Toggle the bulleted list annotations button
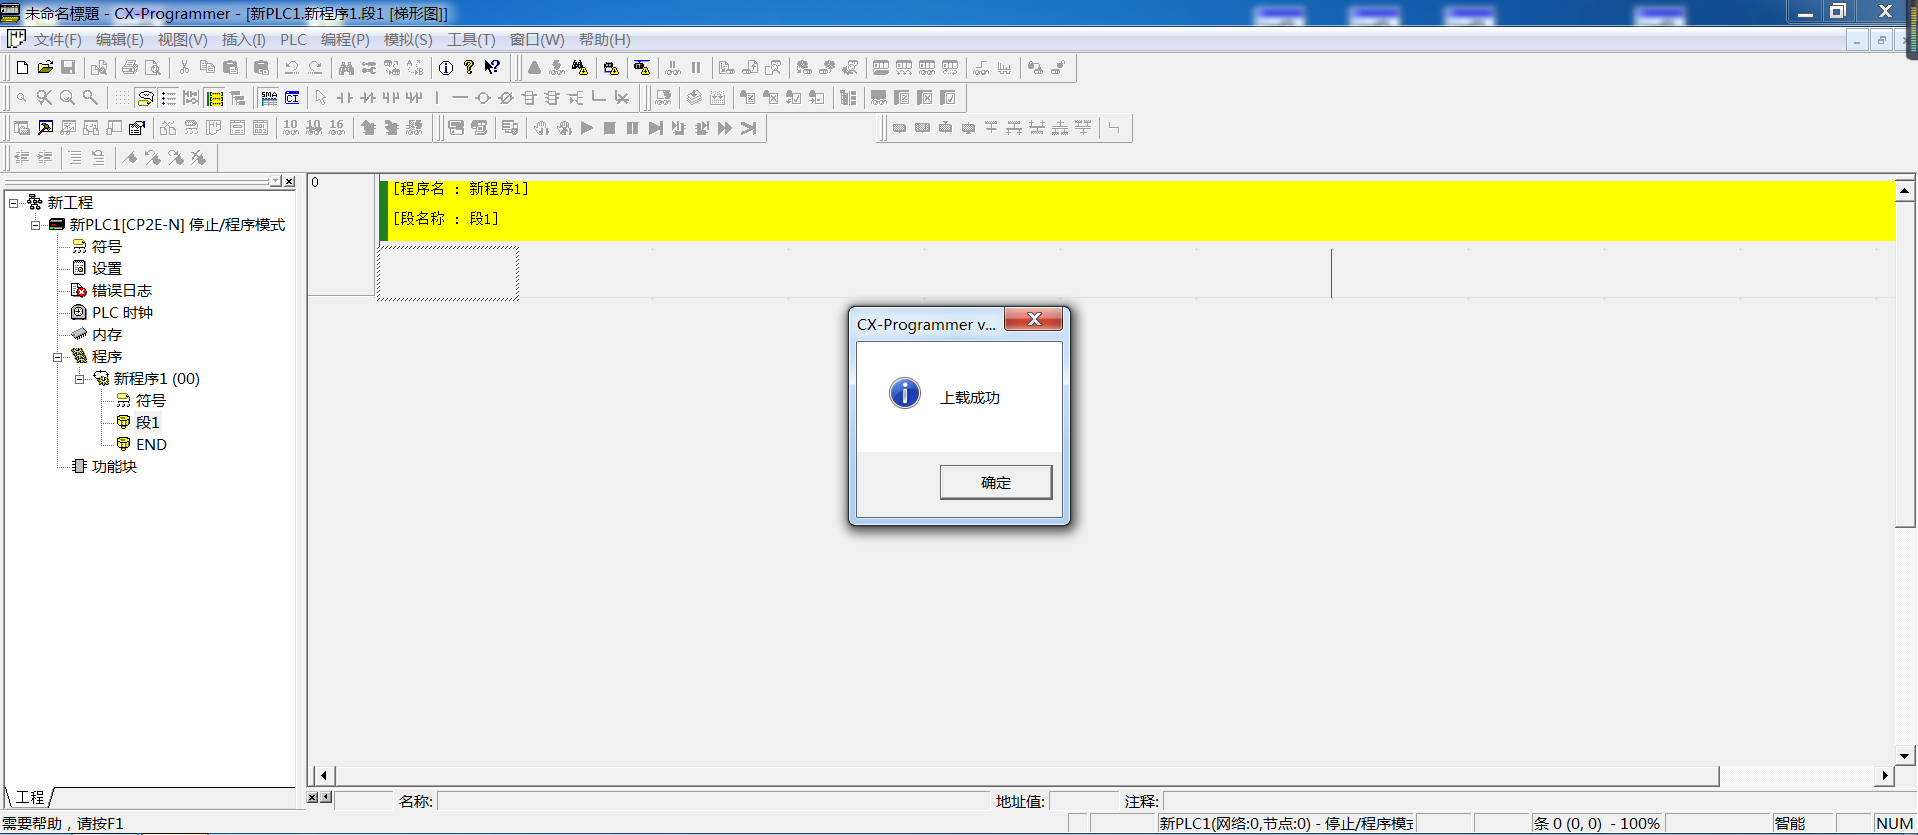Viewport: 1918px width, 835px height. [x=168, y=98]
